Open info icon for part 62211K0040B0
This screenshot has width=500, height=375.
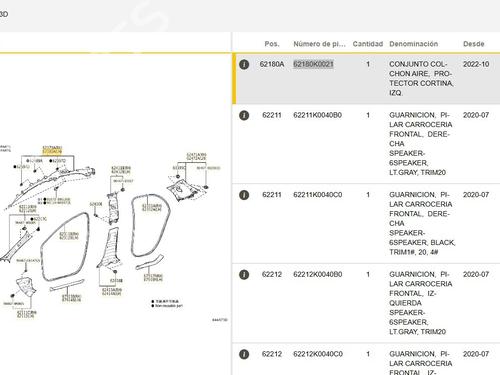[x=244, y=115]
